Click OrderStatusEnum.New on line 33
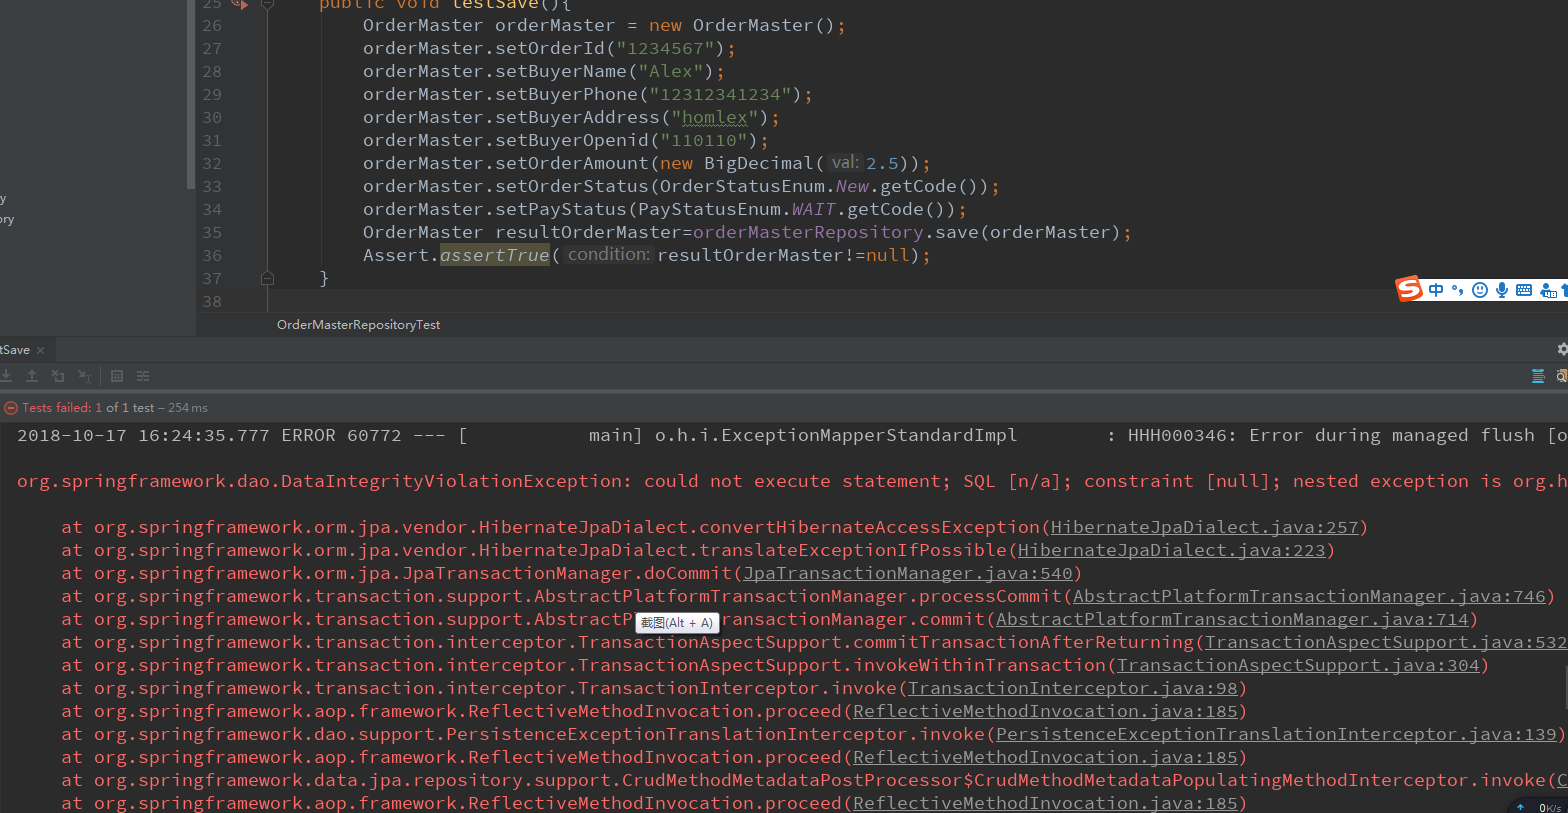 tap(764, 186)
